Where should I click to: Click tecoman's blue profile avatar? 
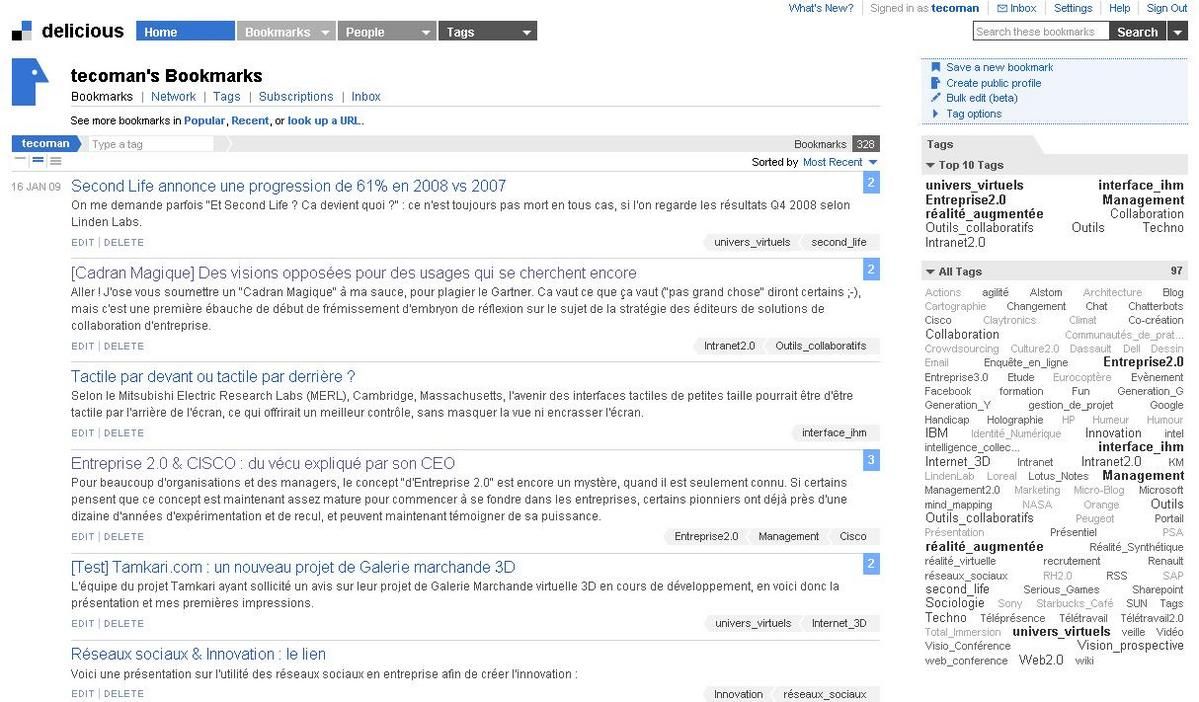(x=30, y=82)
